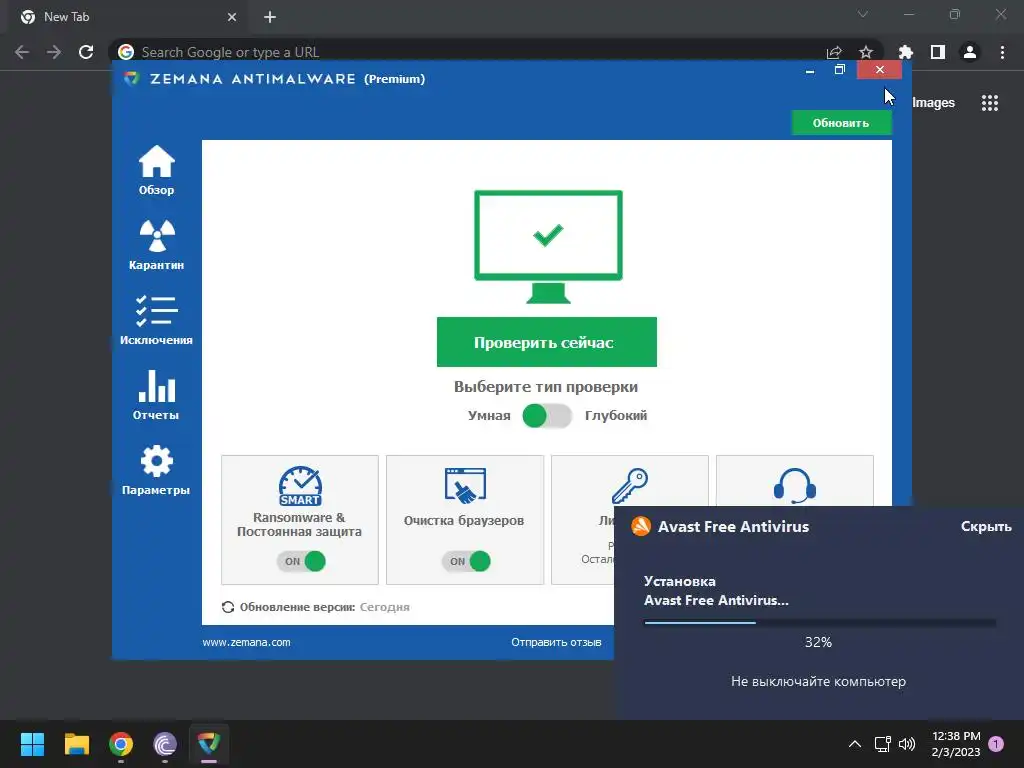1024x768 pixels.
Task: Click Проверить сейчас scan button
Action: 547,342
